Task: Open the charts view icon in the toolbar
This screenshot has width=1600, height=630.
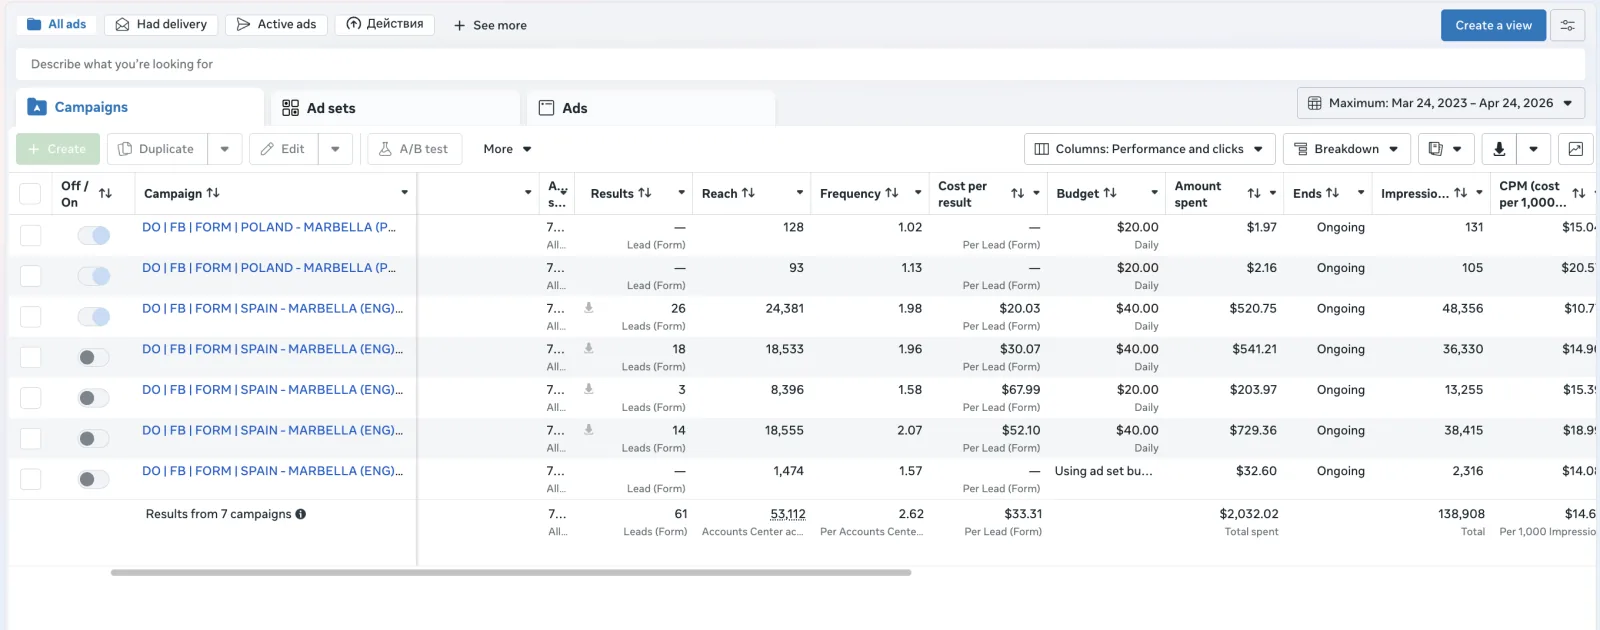Action: pos(1575,149)
